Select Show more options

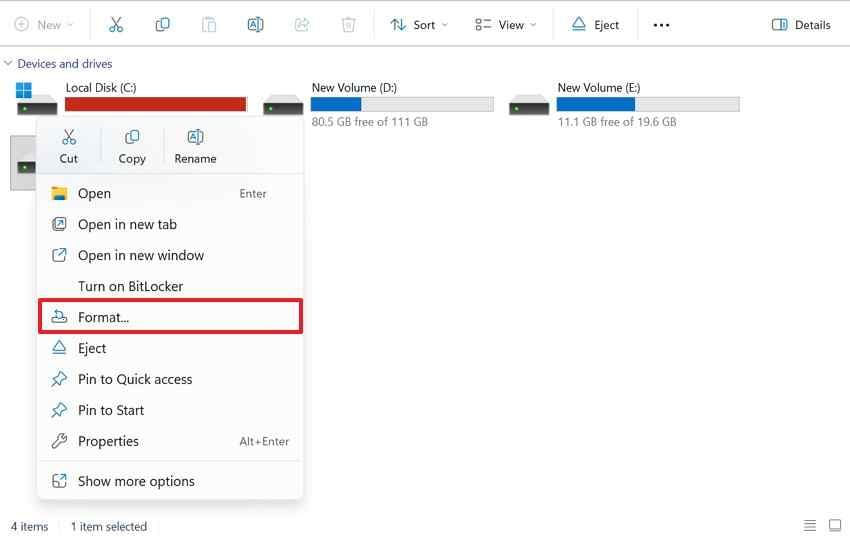pos(170,481)
